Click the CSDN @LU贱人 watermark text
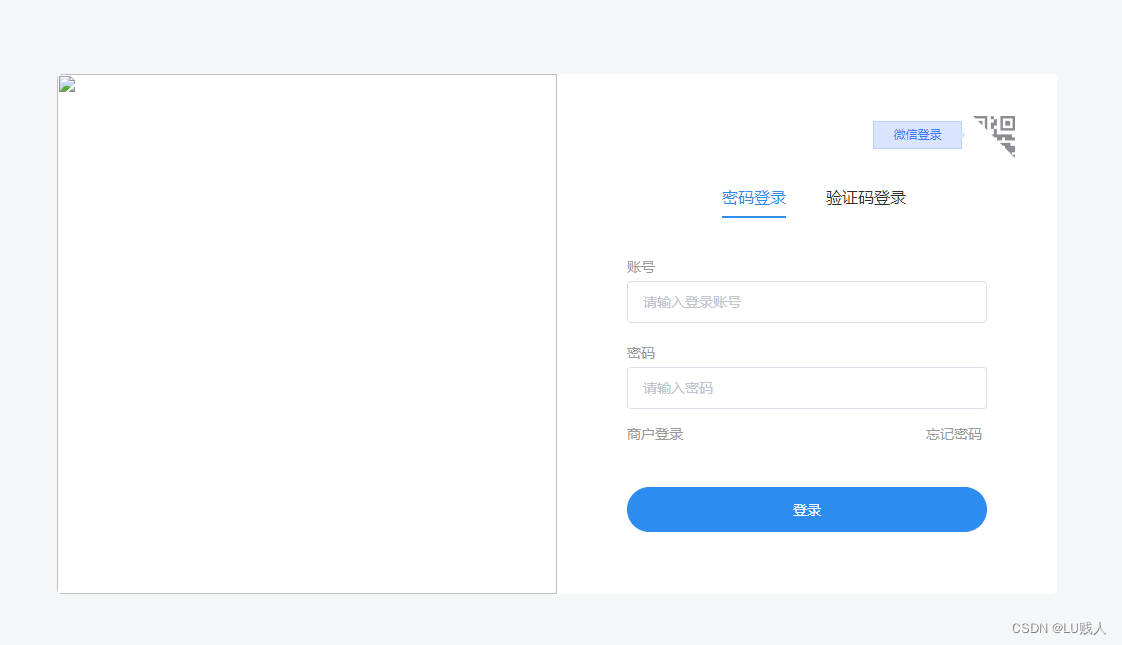The height and width of the screenshot is (645, 1122). [x=1058, y=628]
